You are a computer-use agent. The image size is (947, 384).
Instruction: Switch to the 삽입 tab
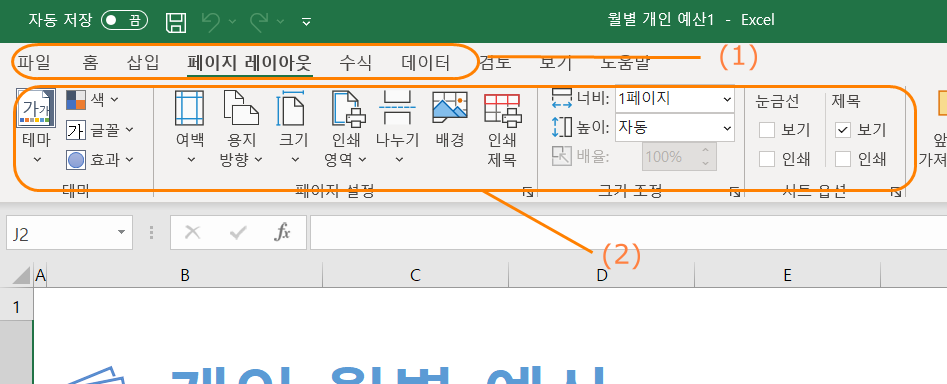[143, 62]
